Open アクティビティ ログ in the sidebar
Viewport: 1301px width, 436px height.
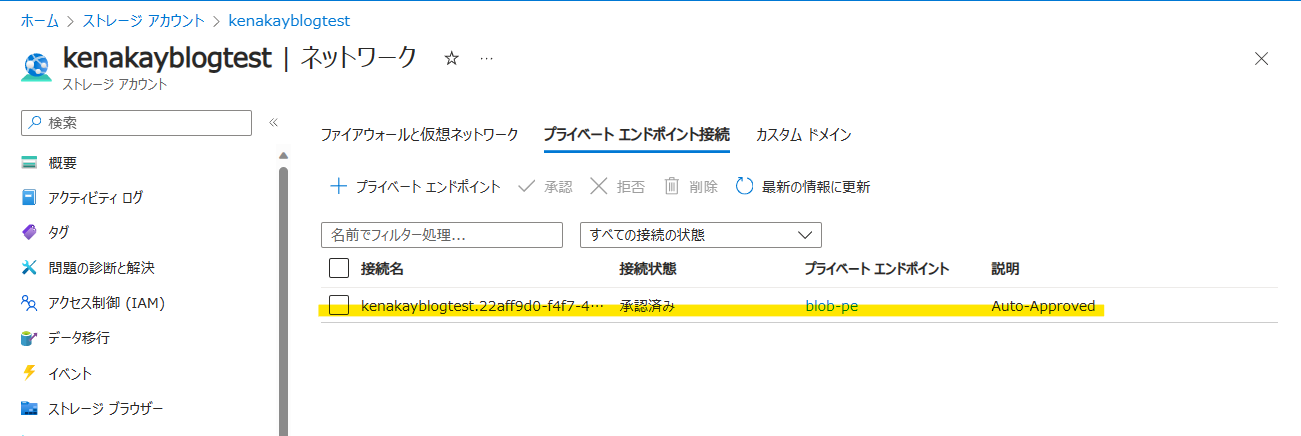click(96, 198)
